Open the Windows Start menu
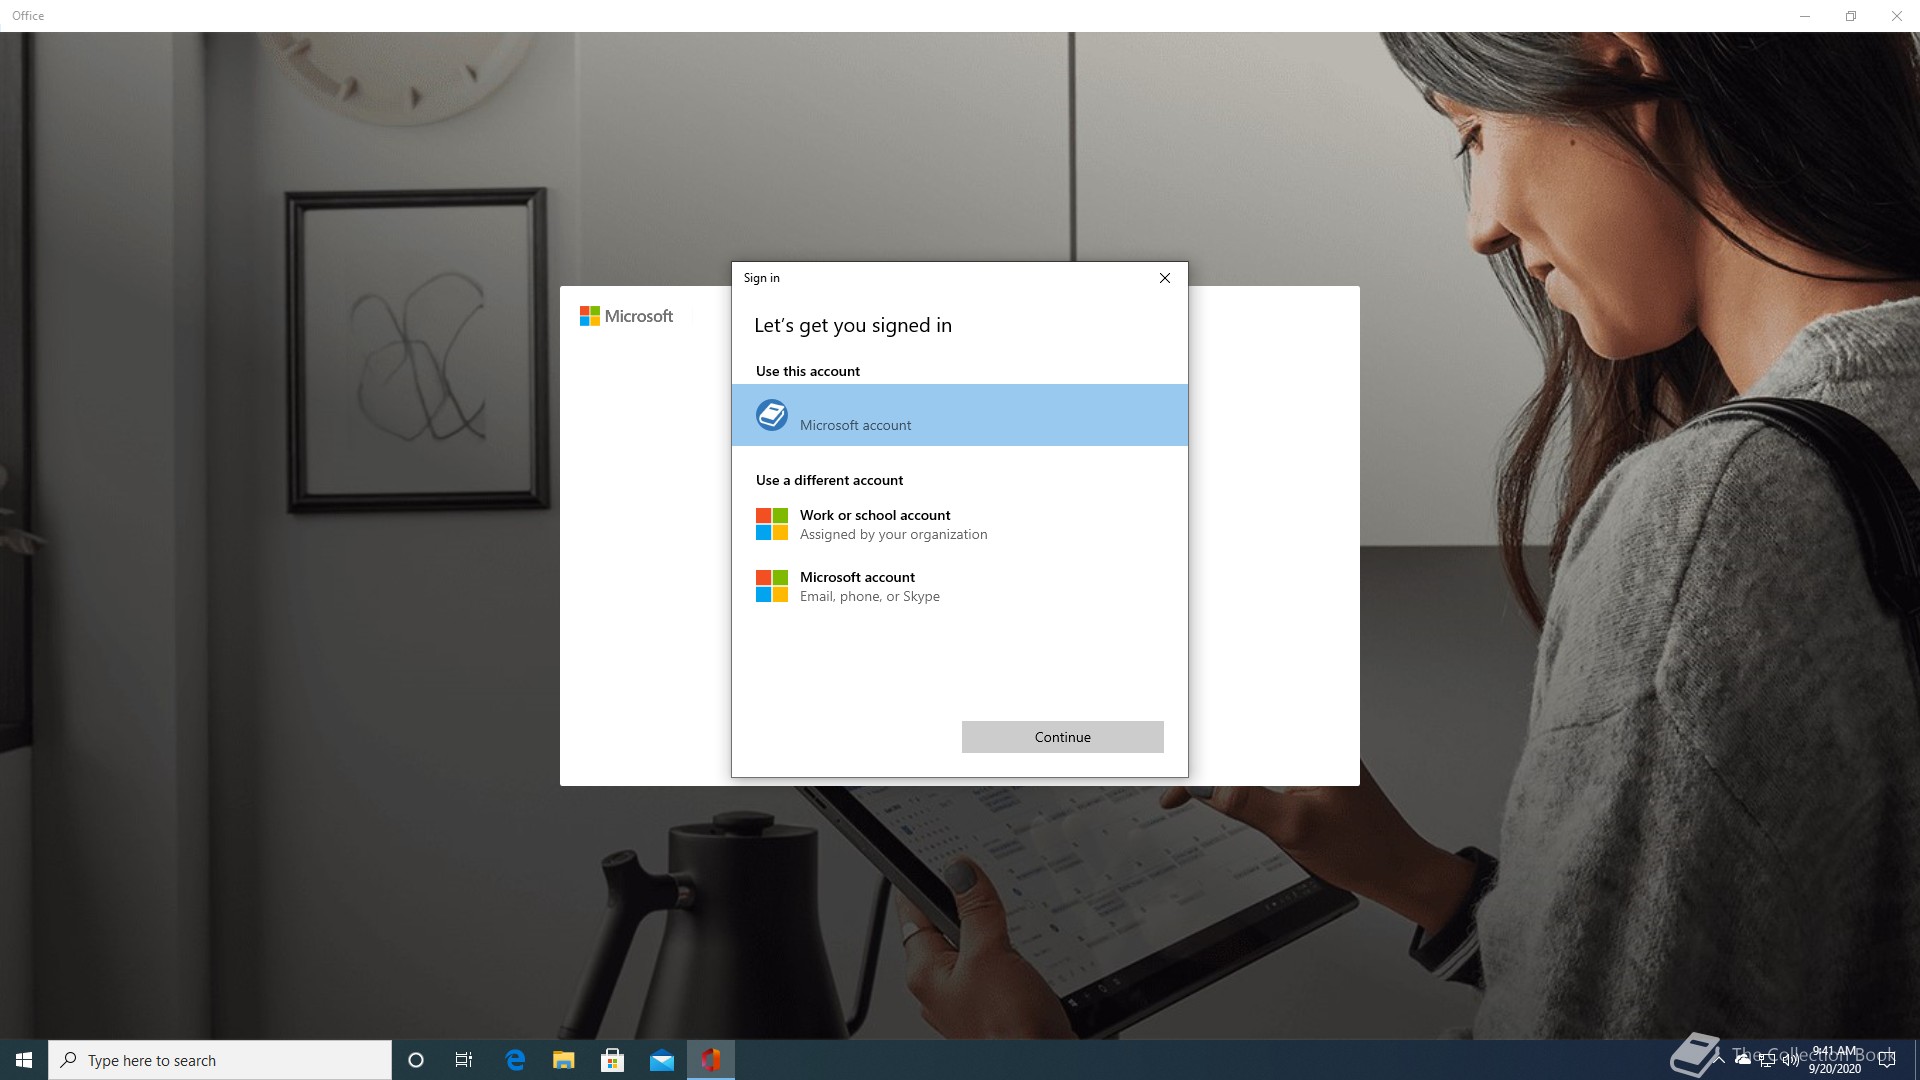The height and width of the screenshot is (1080, 1920). 24,1060
